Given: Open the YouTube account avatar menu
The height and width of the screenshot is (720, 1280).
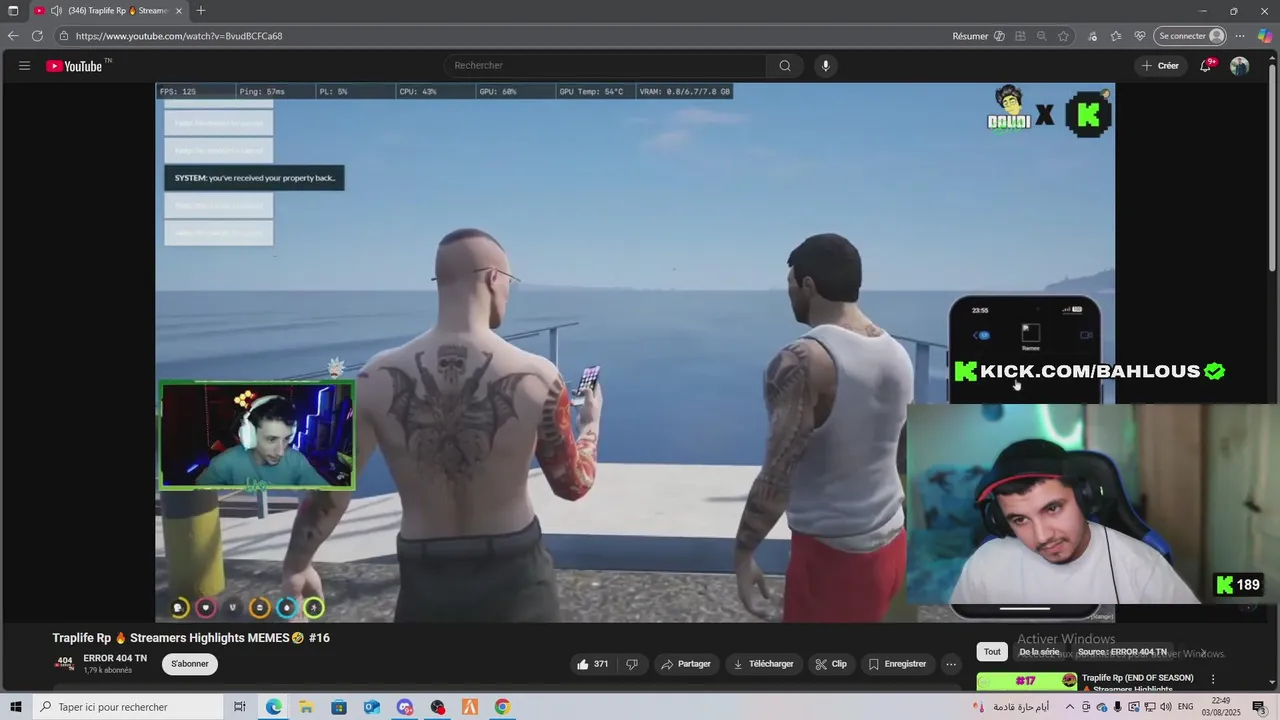Looking at the screenshot, I should pyautogui.click(x=1240, y=66).
